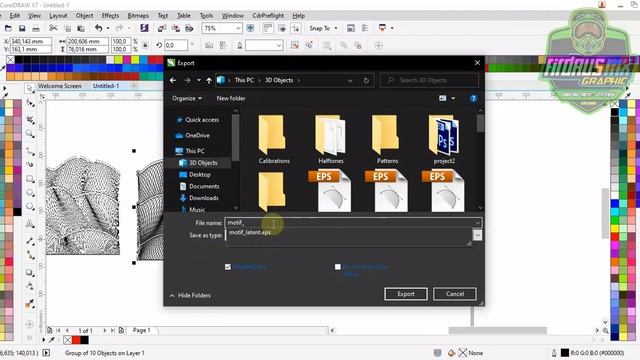Select the Shape tool in the toolbox
Image resolution: width=640 pixels, height=360 pixels.
tap(30, 103)
